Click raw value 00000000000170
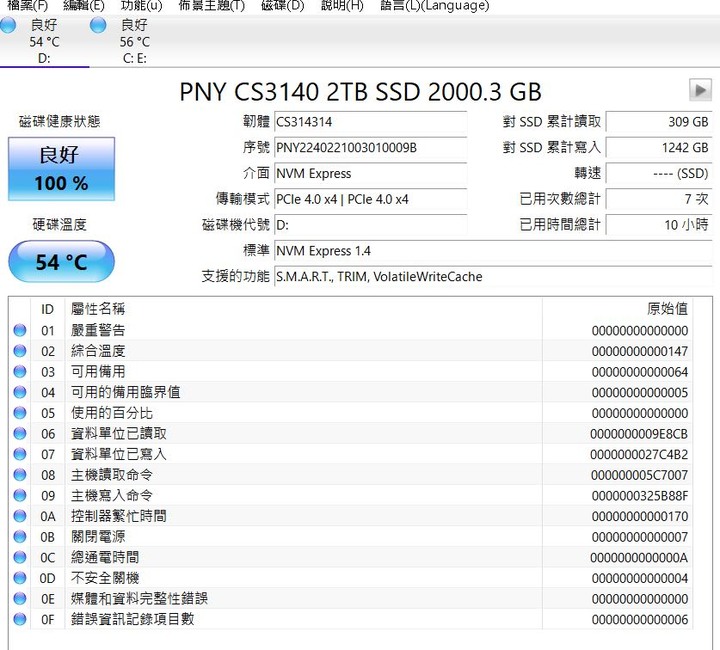 (640, 516)
